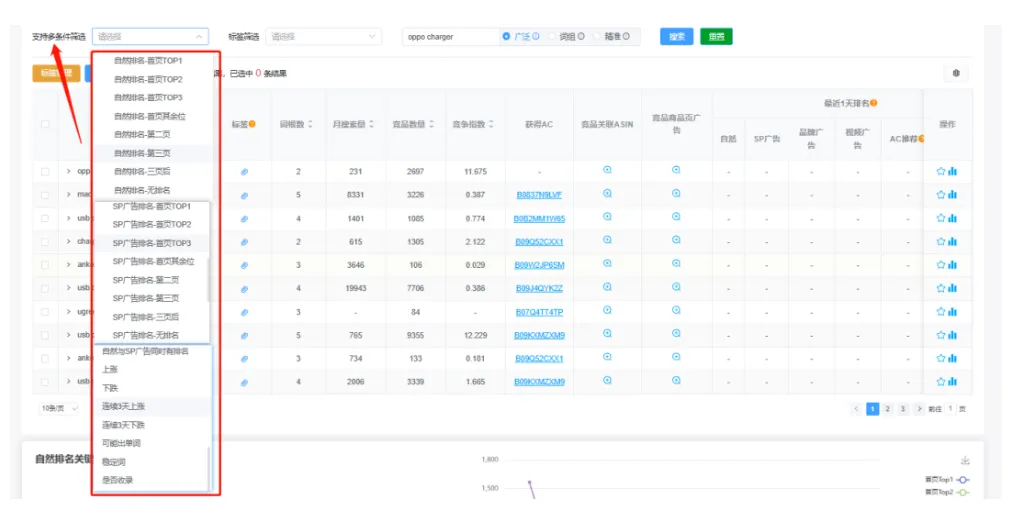Collapse the 支持多条件筛选 select box

tap(150, 37)
